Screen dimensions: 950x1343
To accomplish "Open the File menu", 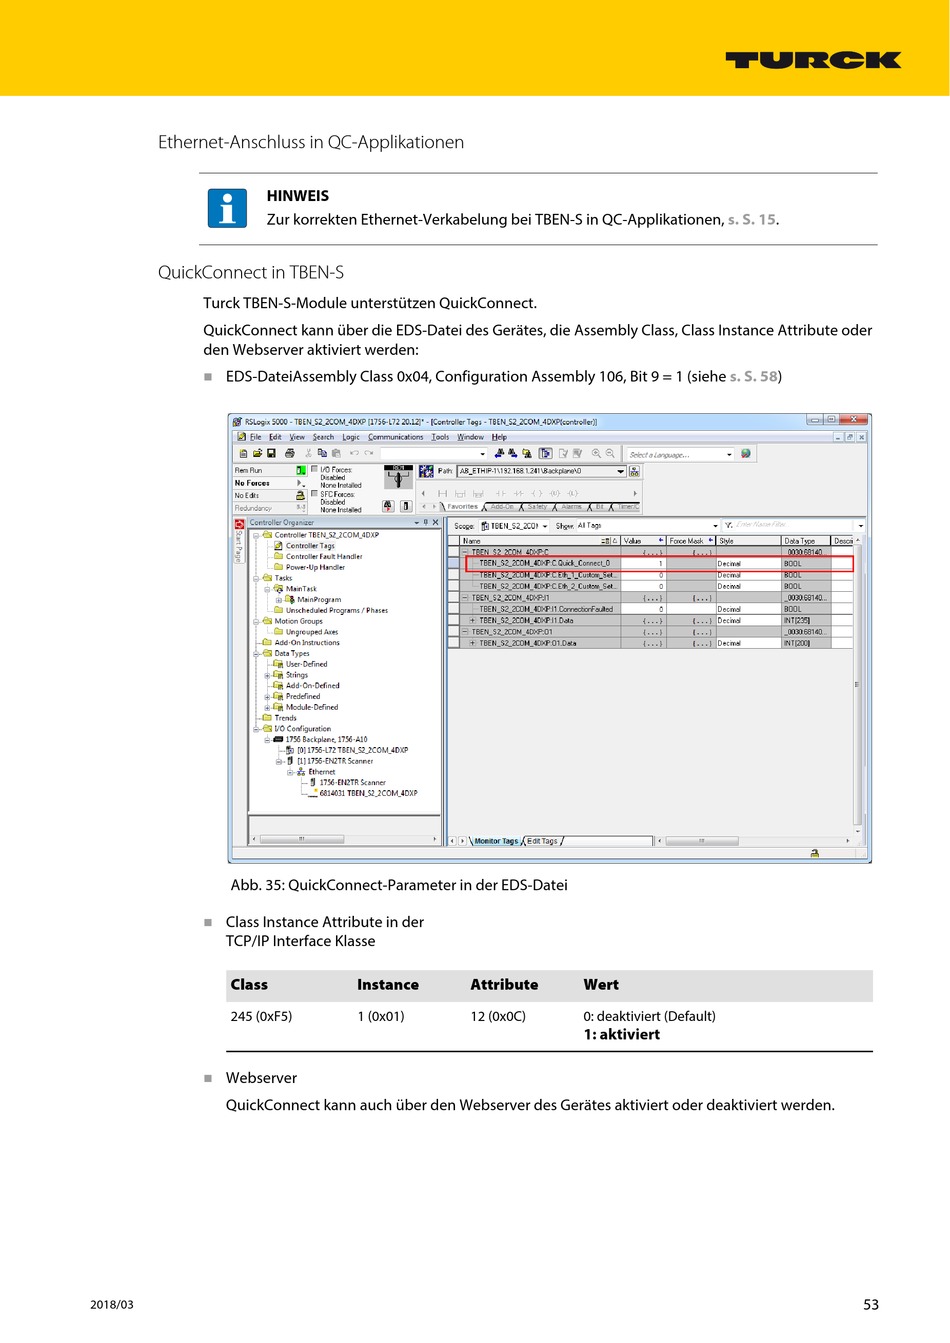I will pyautogui.click(x=256, y=437).
